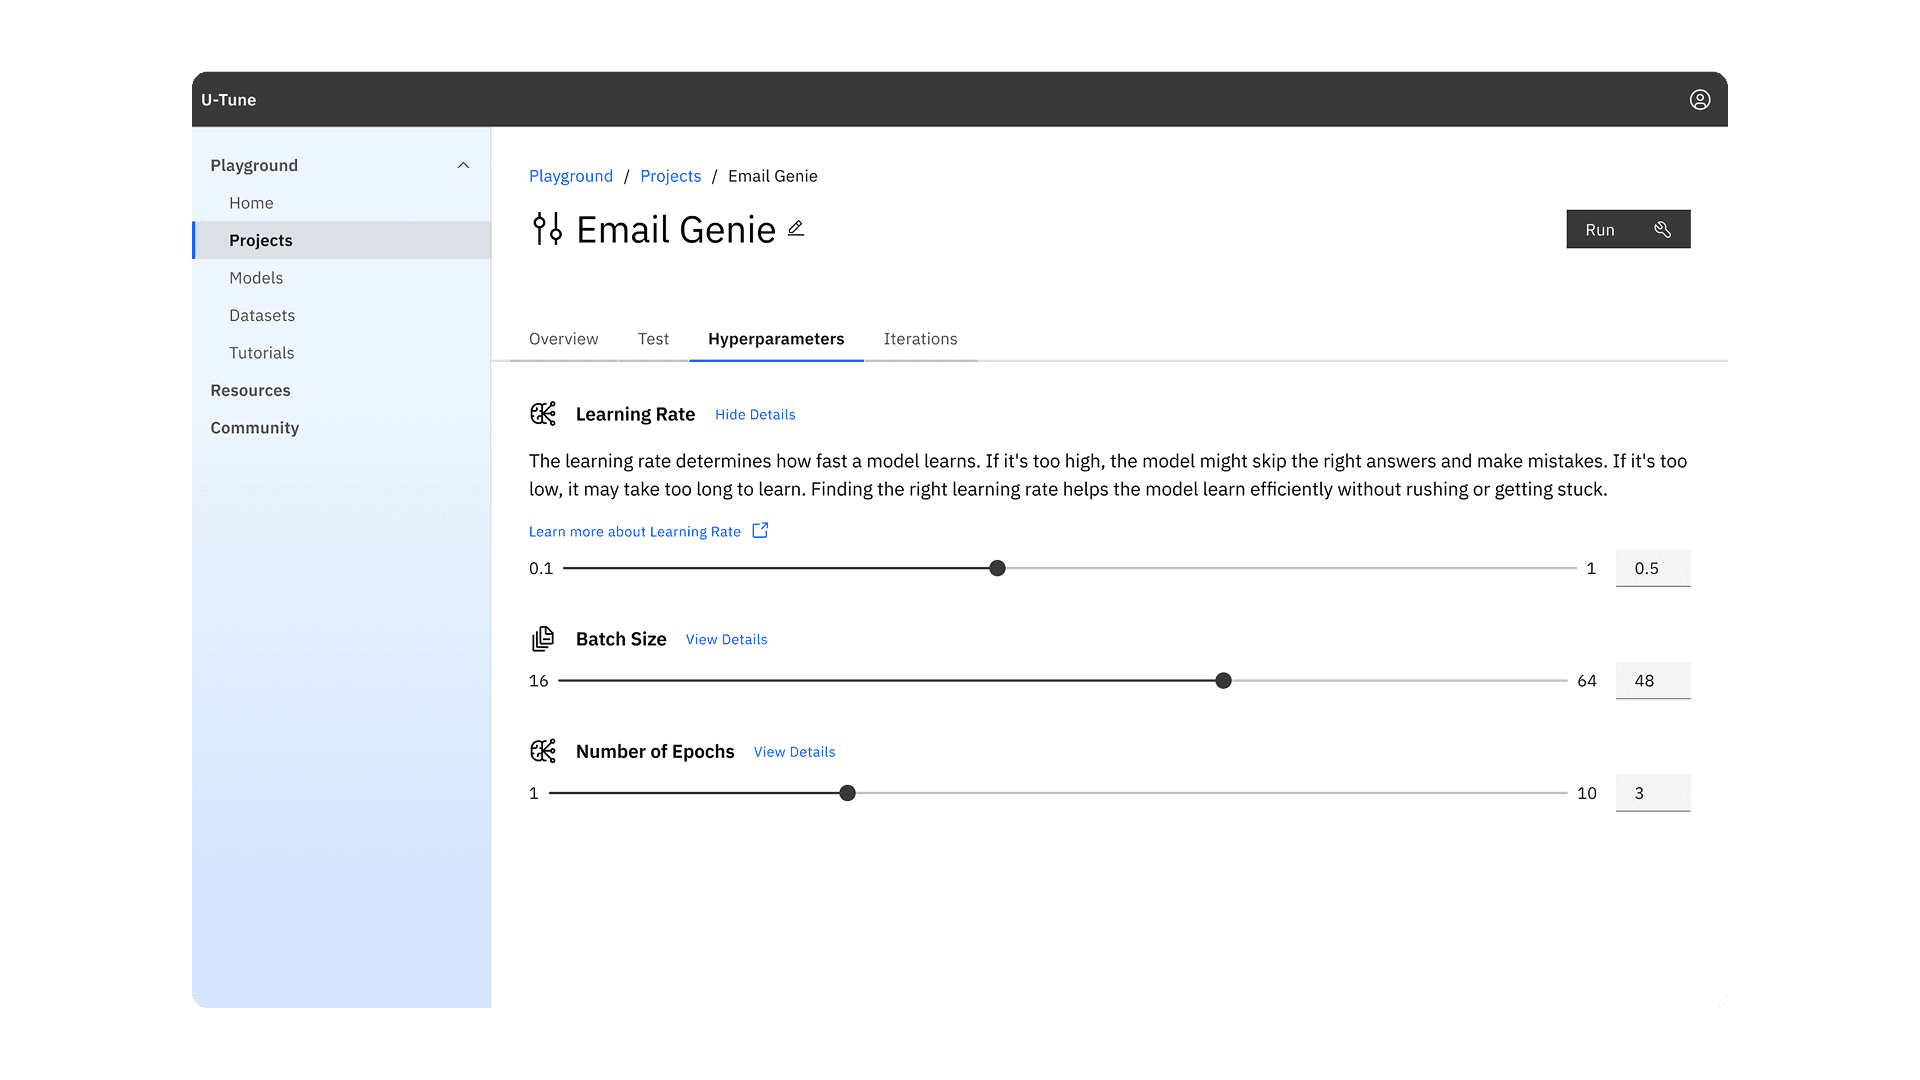
Task: View Details for Batch Size
Action: point(726,640)
